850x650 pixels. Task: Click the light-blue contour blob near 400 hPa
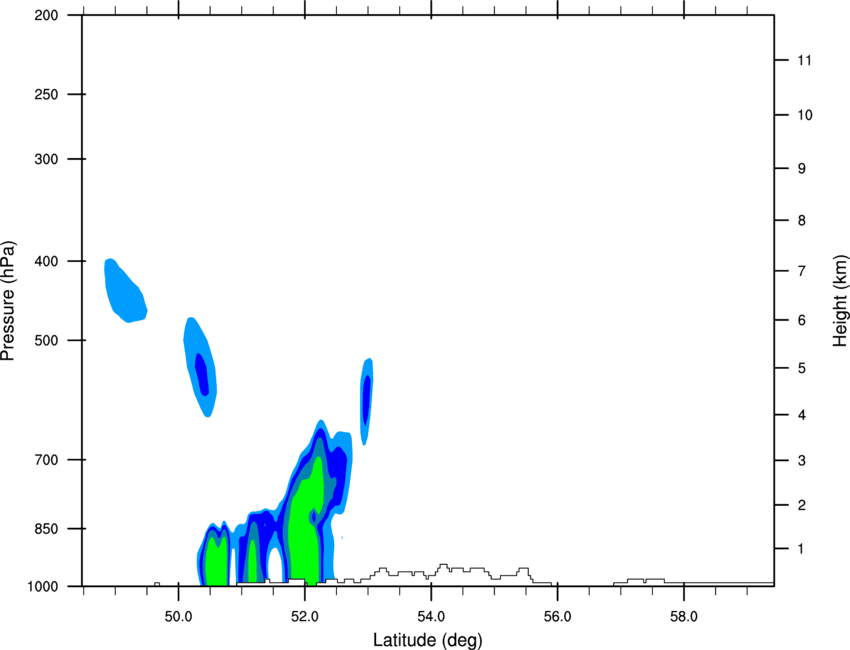(125, 293)
